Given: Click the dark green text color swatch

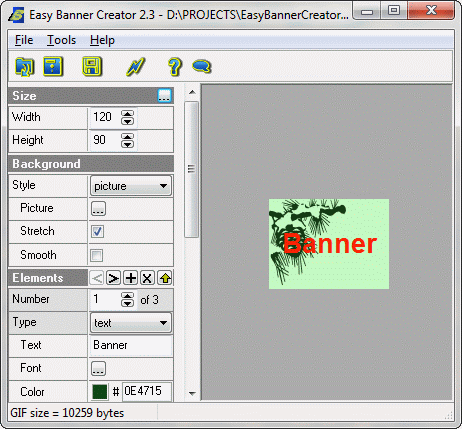Looking at the screenshot, I should [x=100, y=392].
